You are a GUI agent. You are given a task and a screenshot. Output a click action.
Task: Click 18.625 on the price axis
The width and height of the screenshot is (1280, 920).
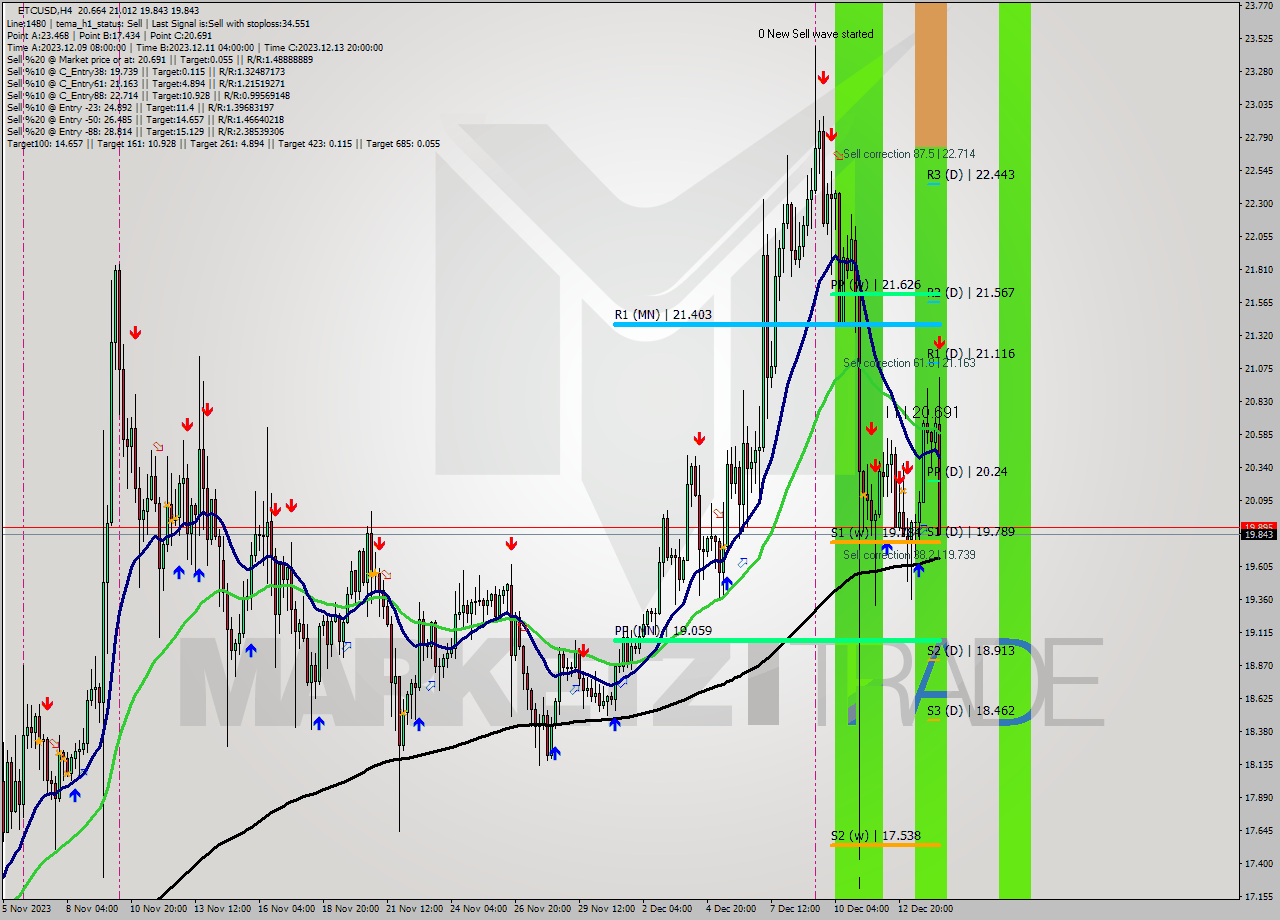1258,699
